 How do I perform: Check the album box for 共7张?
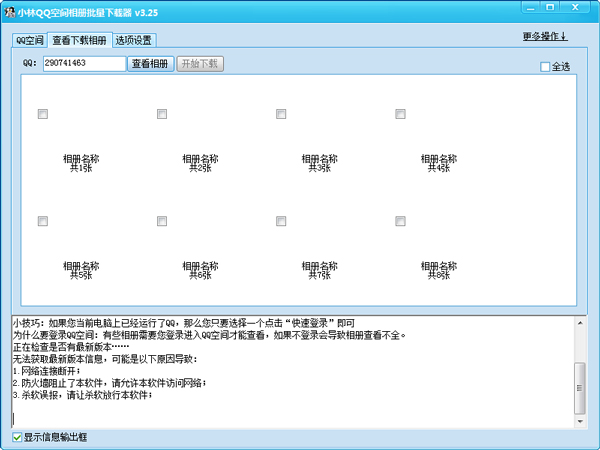click(x=281, y=221)
